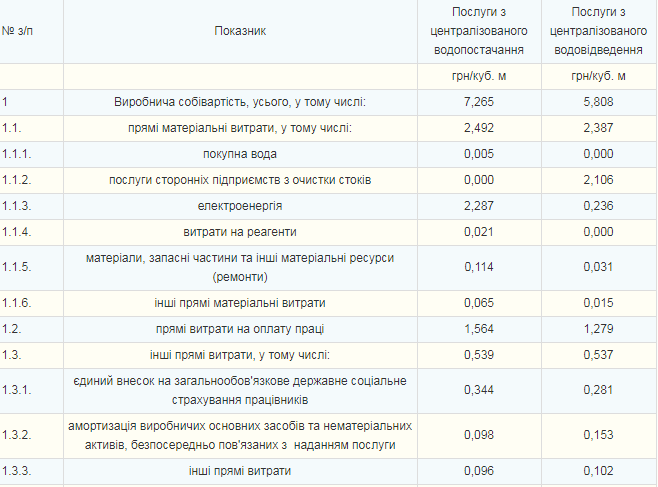Click the 'Послуги з централізованого водовідведення' header

coord(599,30)
